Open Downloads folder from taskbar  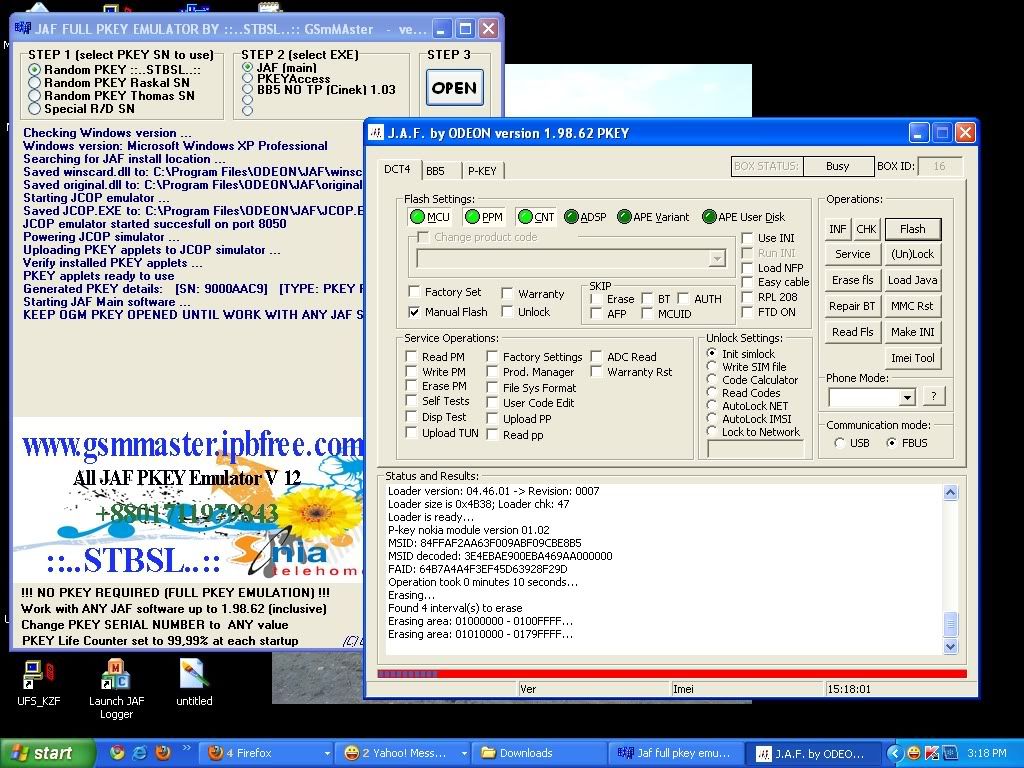(539, 753)
